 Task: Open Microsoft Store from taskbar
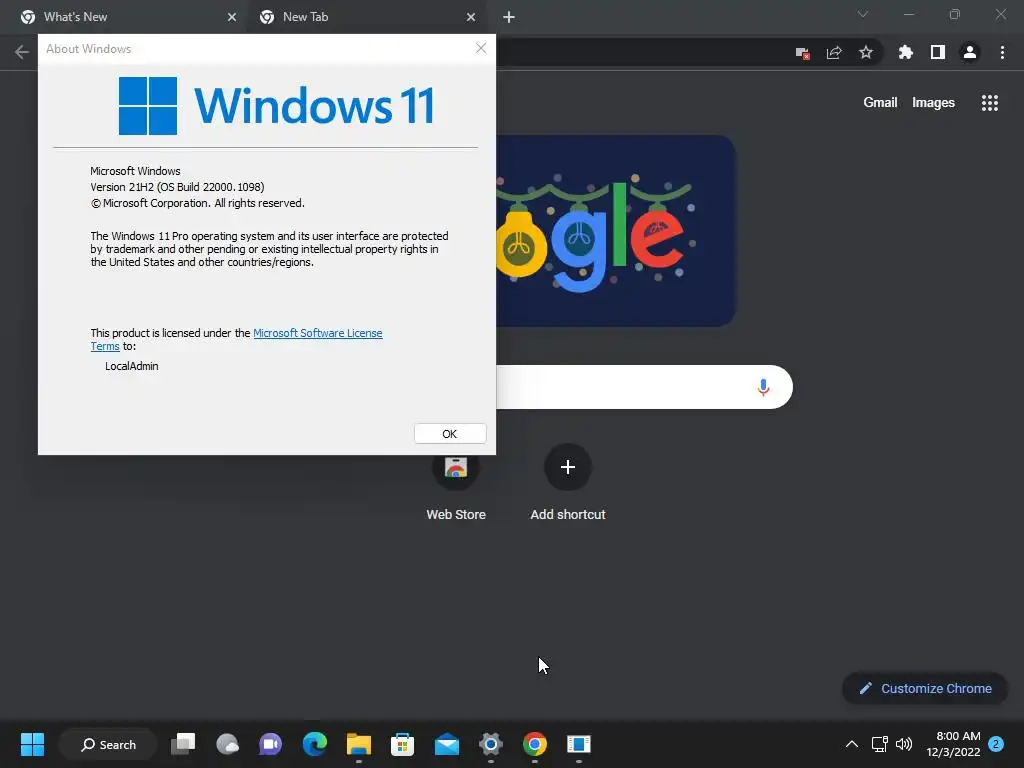[x=402, y=744]
